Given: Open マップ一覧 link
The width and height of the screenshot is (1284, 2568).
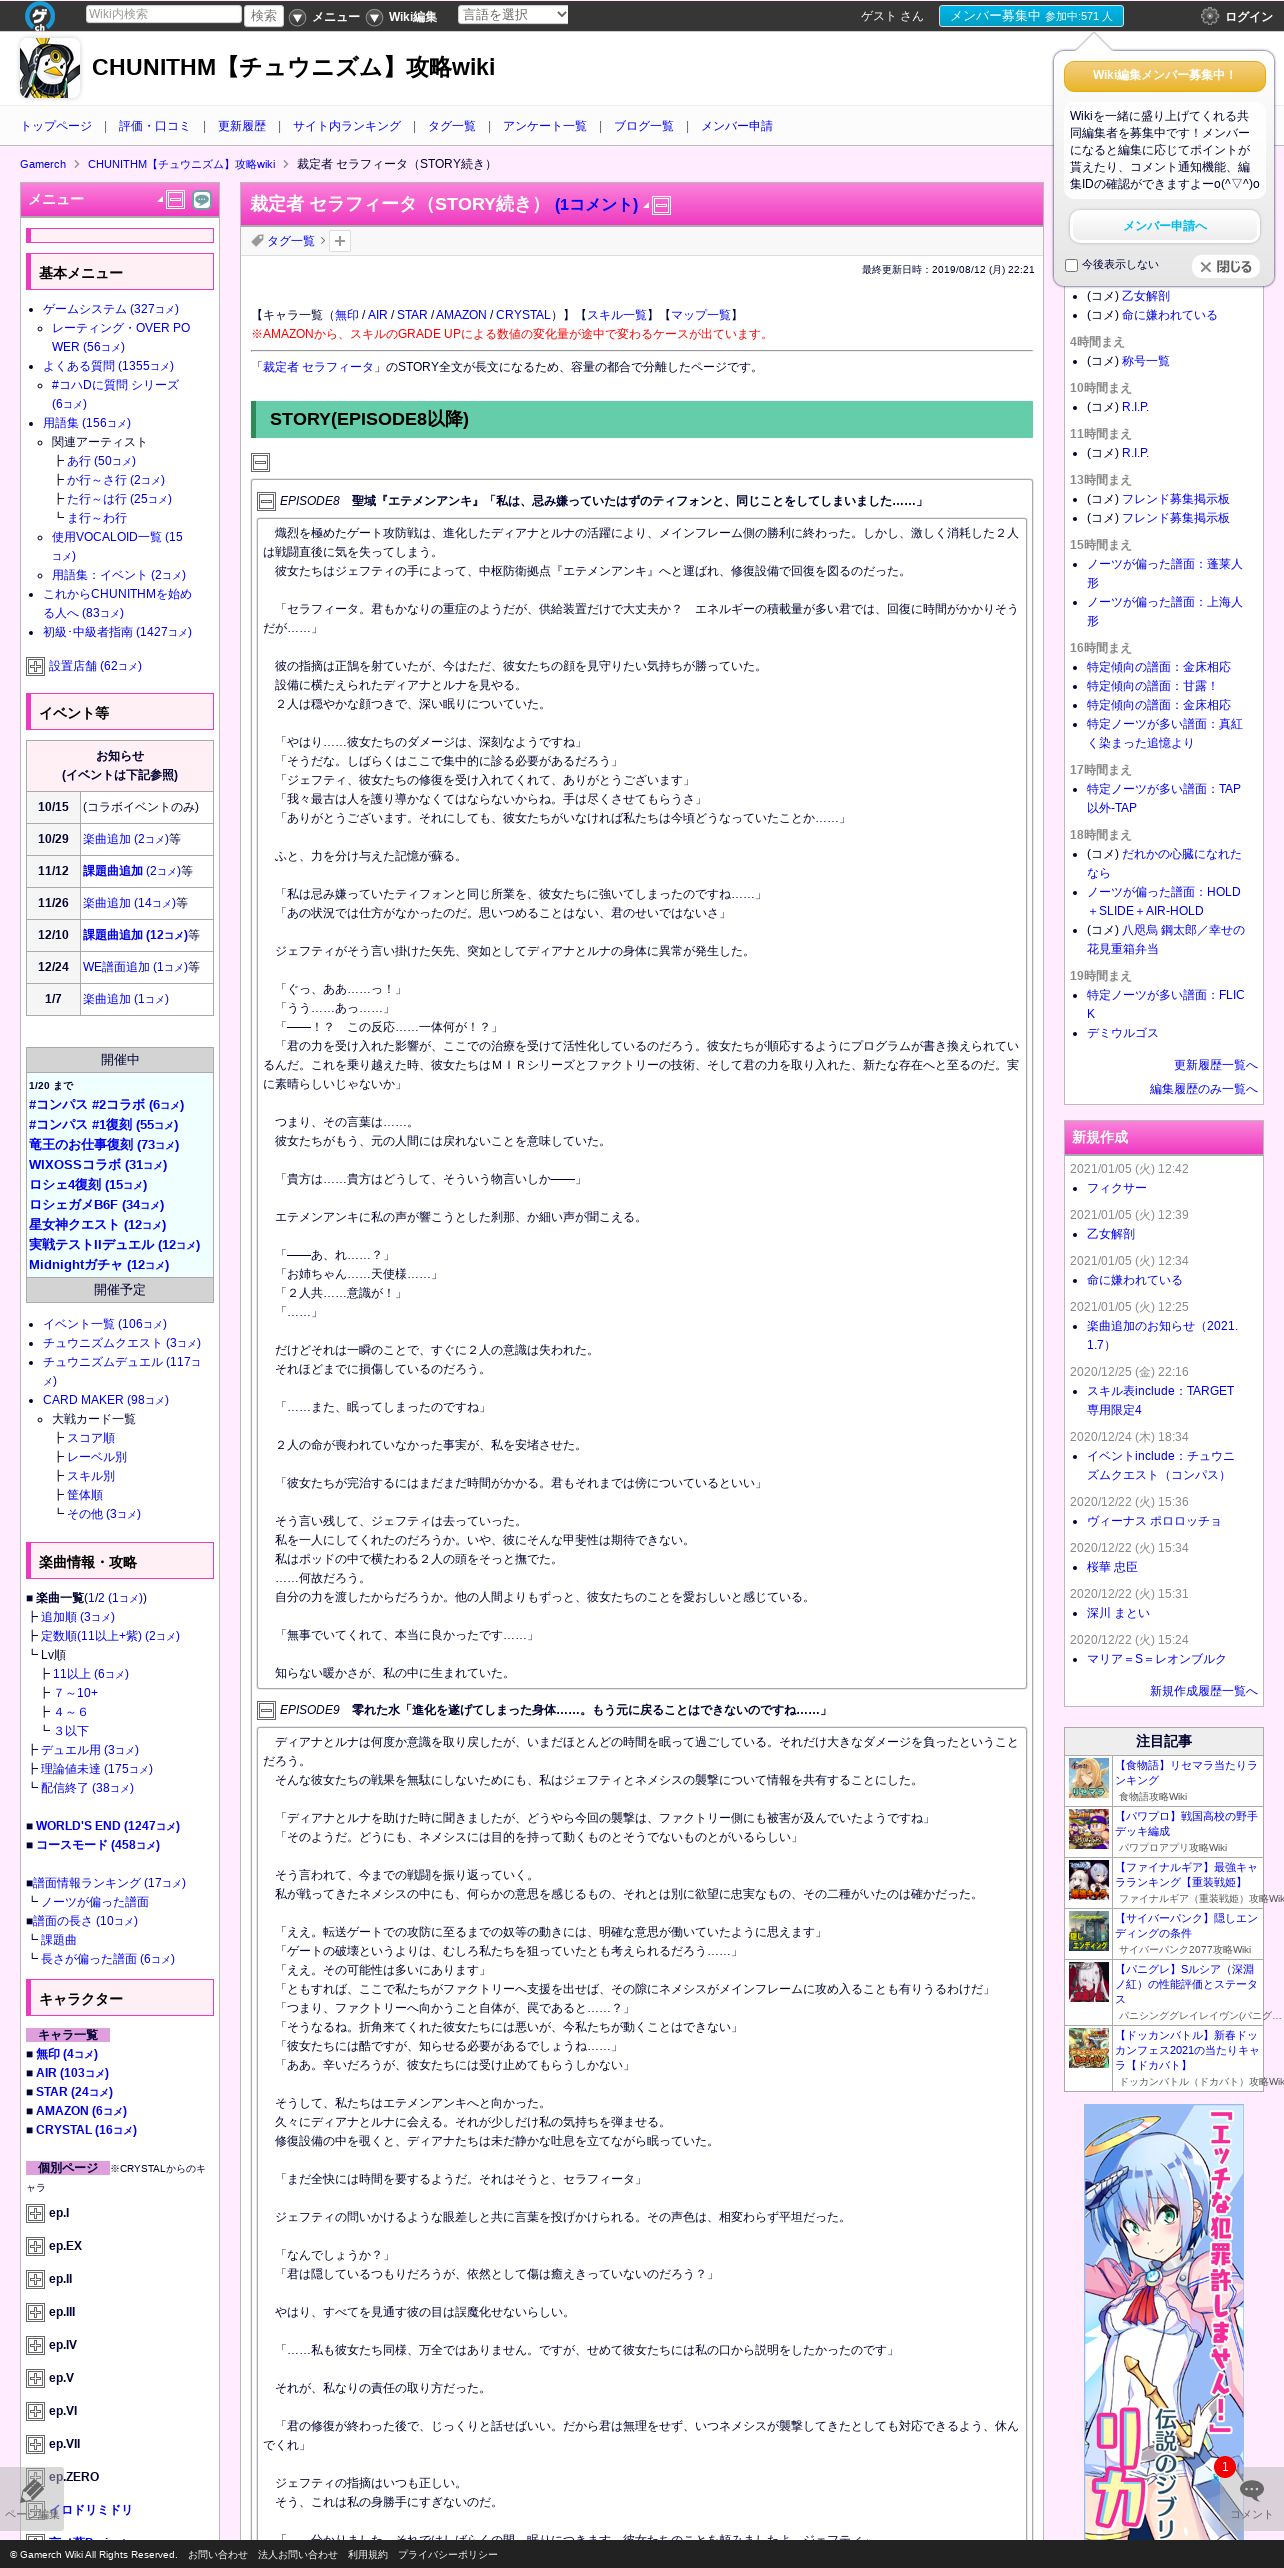Looking at the screenshot, I should click(701, 315).
